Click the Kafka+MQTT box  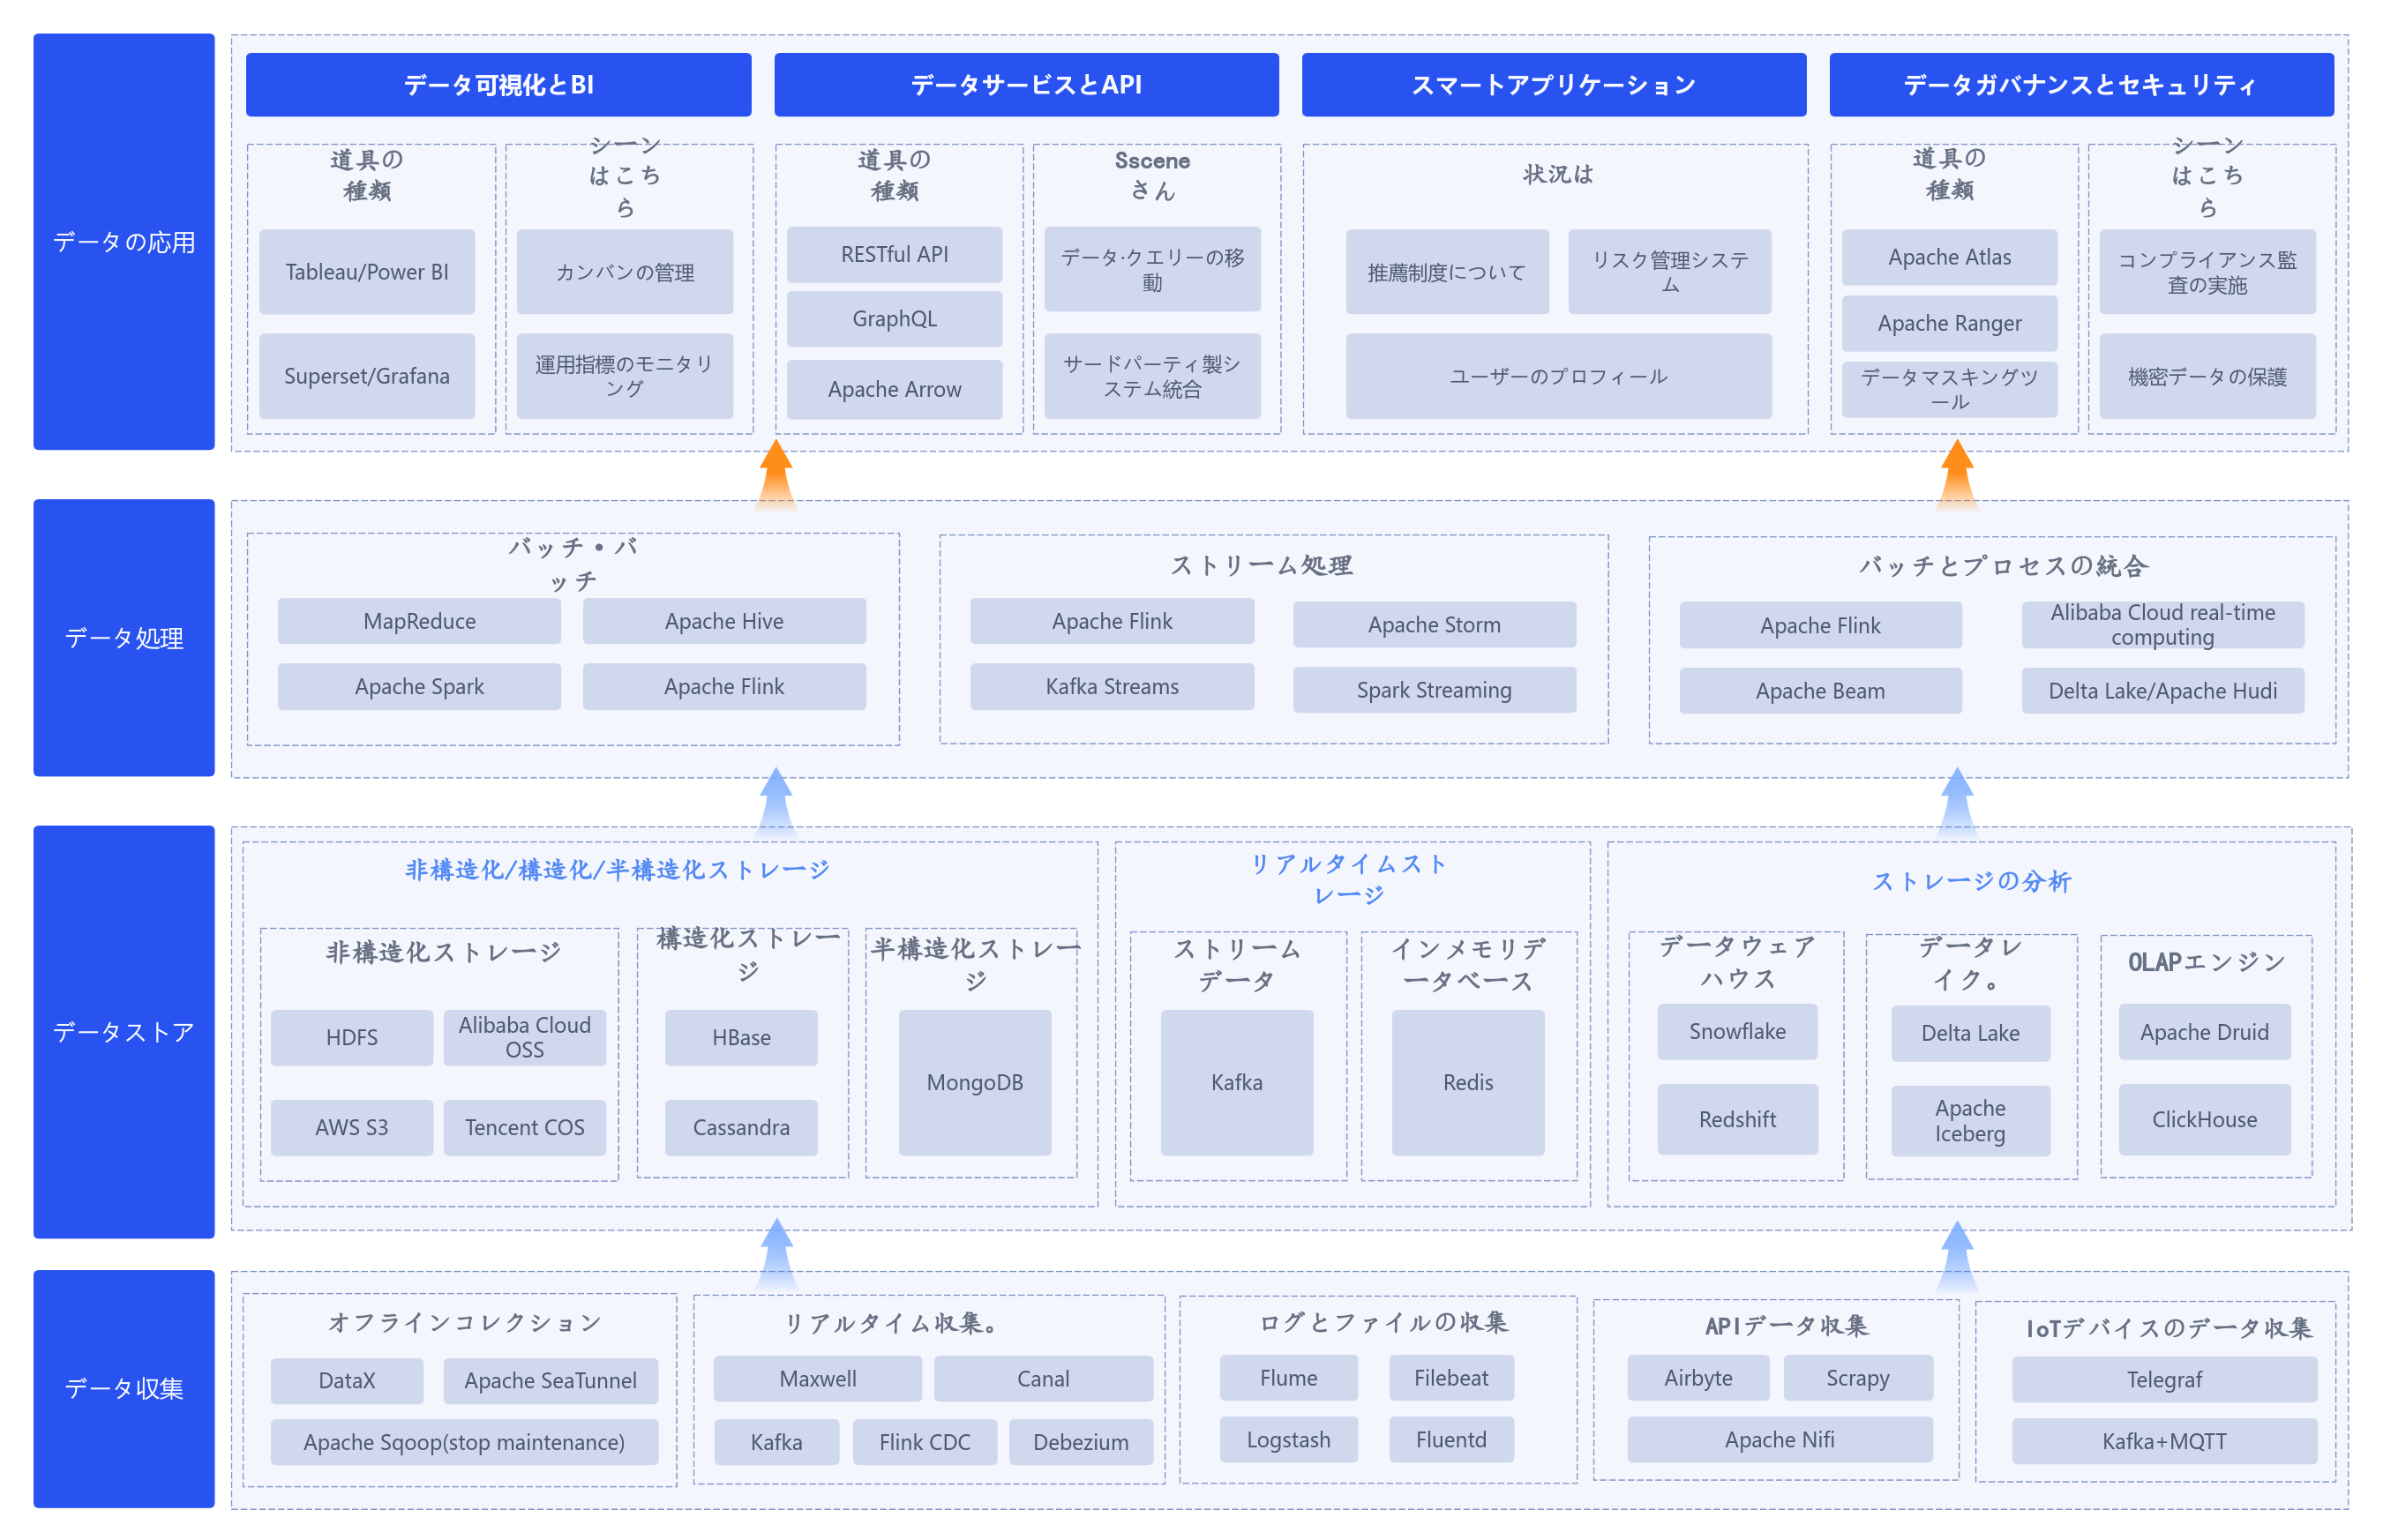[x=2164, y=1442]
